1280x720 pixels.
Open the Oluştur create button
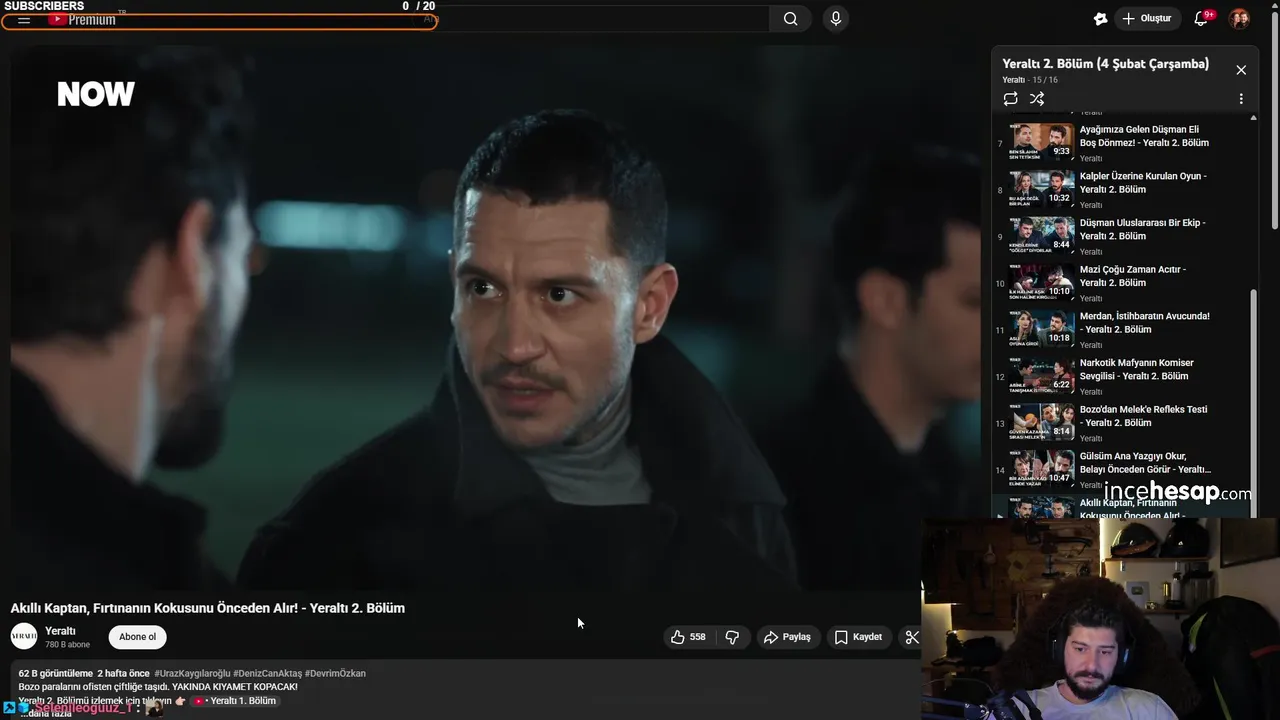point(1146,19)
